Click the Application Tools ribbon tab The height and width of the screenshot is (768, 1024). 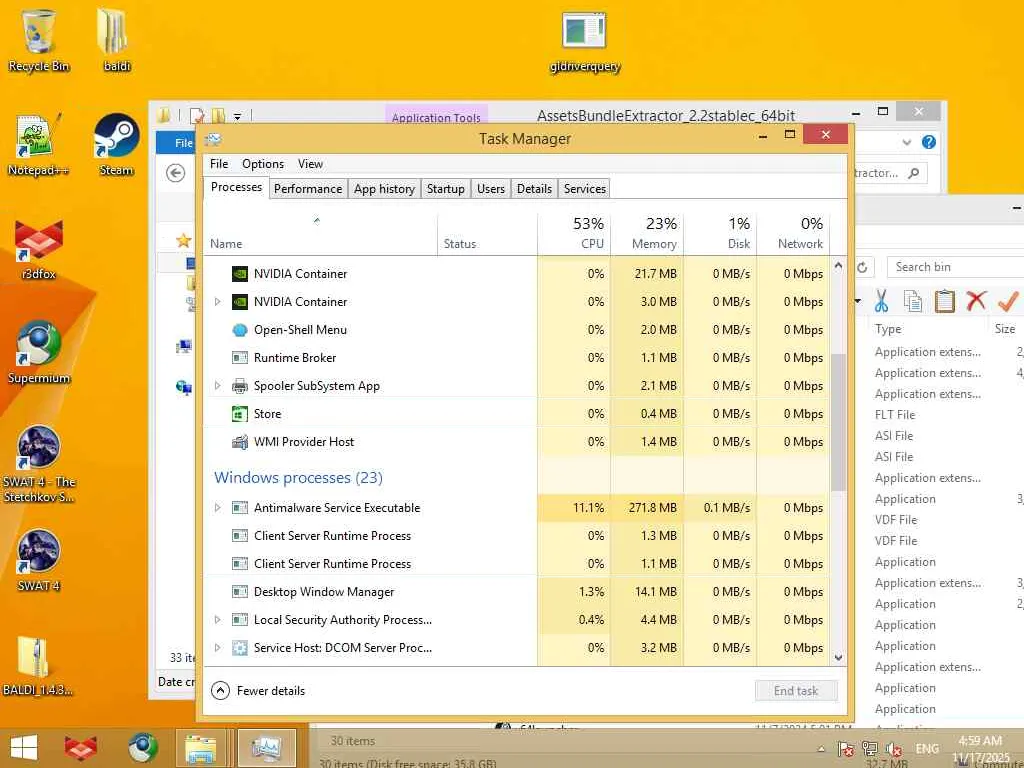pyautogui.click(x=436, y=117)
